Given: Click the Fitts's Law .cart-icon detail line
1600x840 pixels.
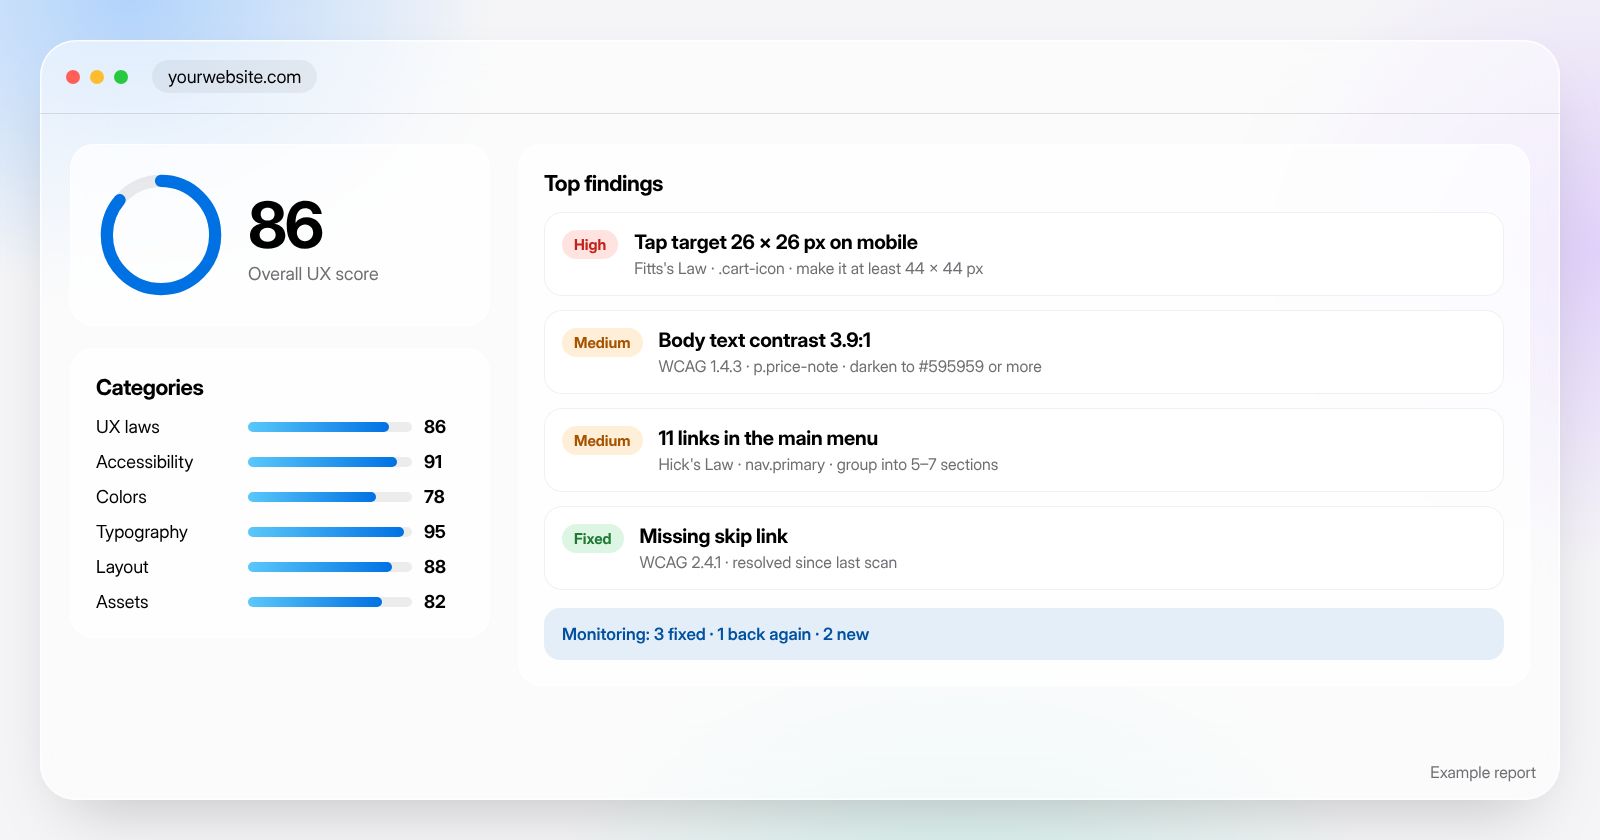Looking at the screenshot, I should pos(808,269).
